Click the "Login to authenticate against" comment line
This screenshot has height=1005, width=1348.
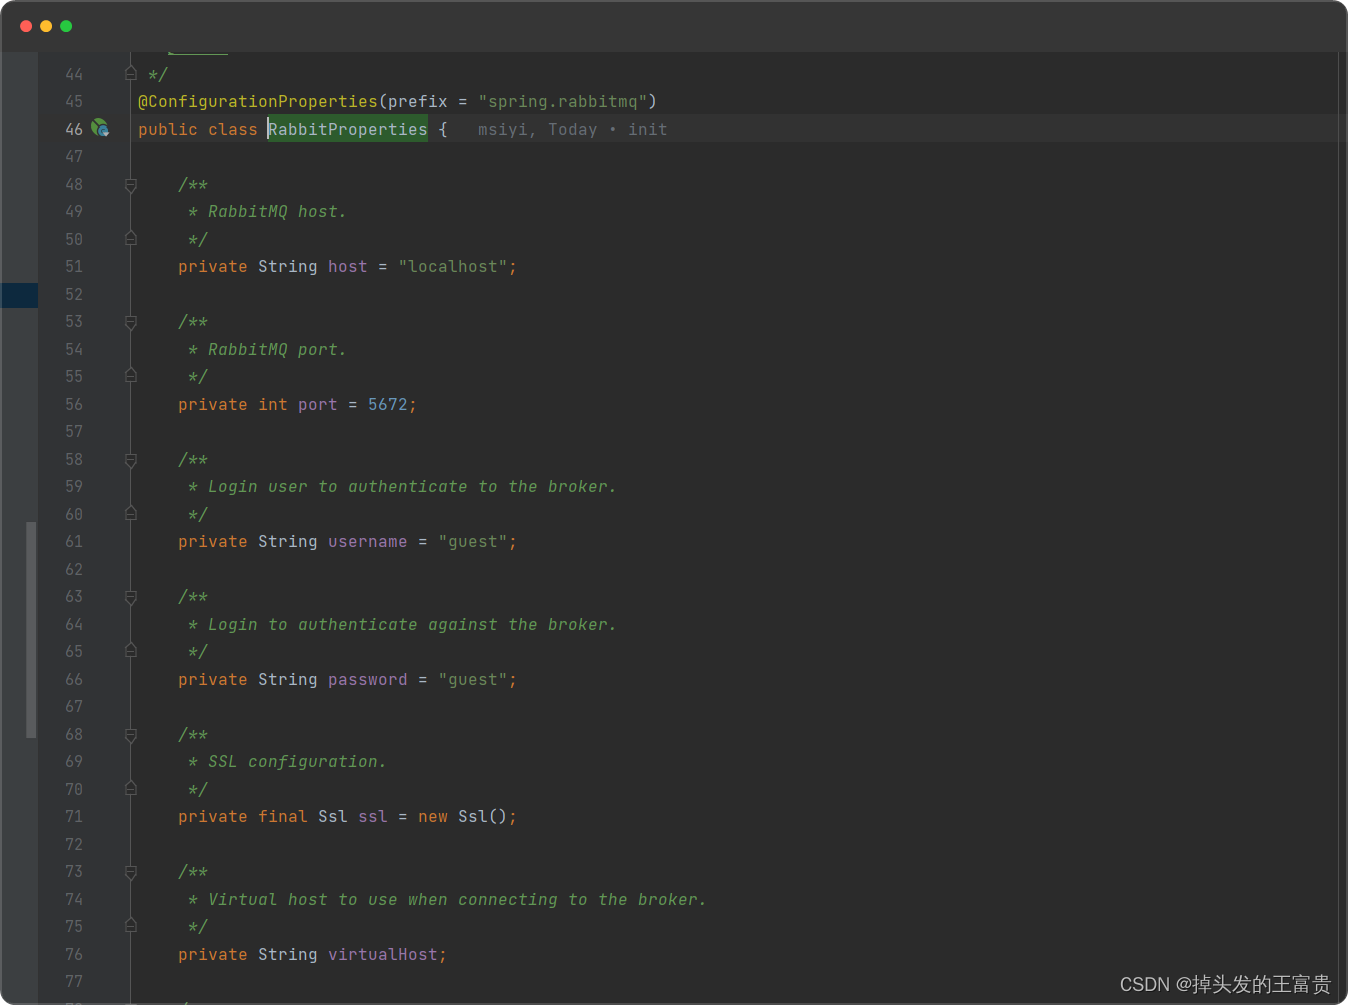(402, 625)
